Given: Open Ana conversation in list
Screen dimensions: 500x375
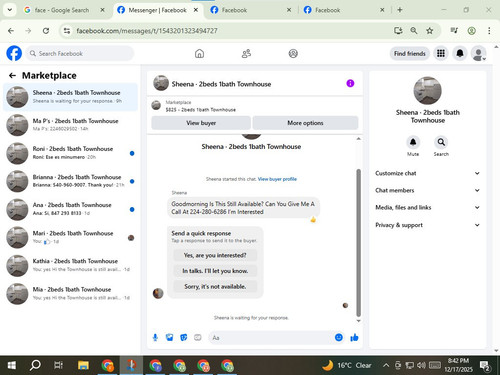Looking at the screenshot, I should (x=70, y=209).
